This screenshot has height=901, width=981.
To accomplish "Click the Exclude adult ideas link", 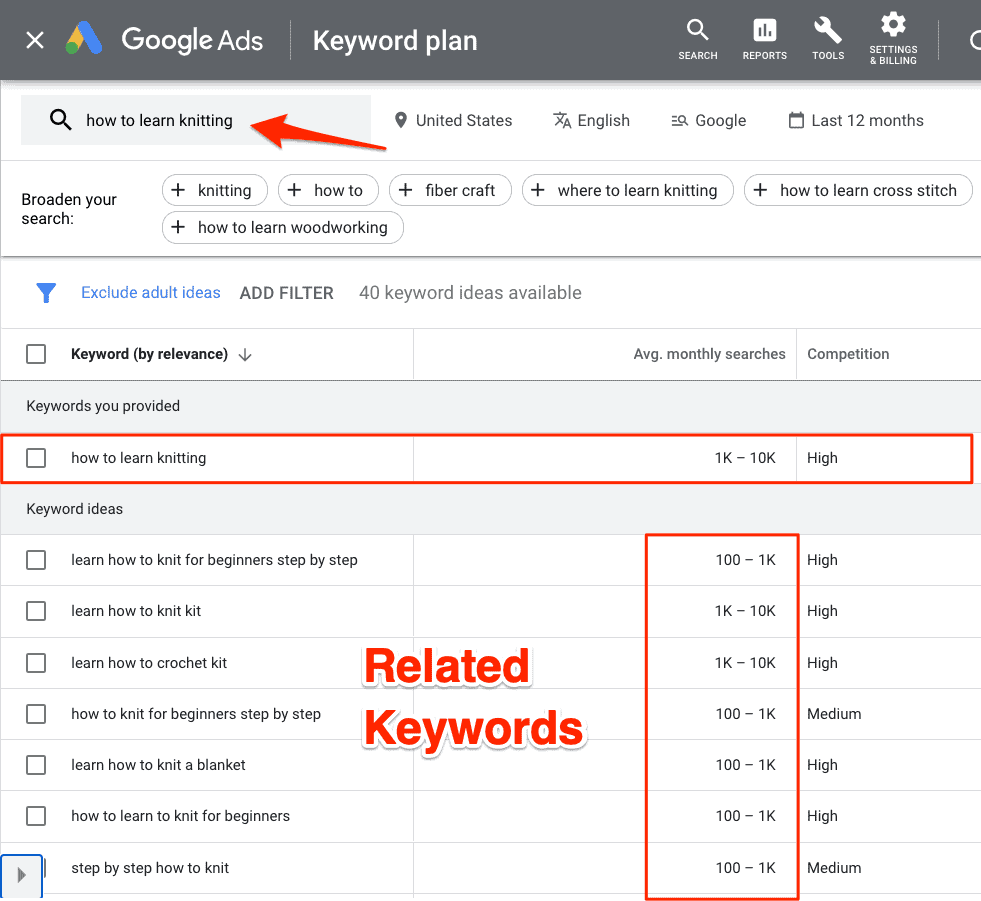I will click(x=151, y=293).
